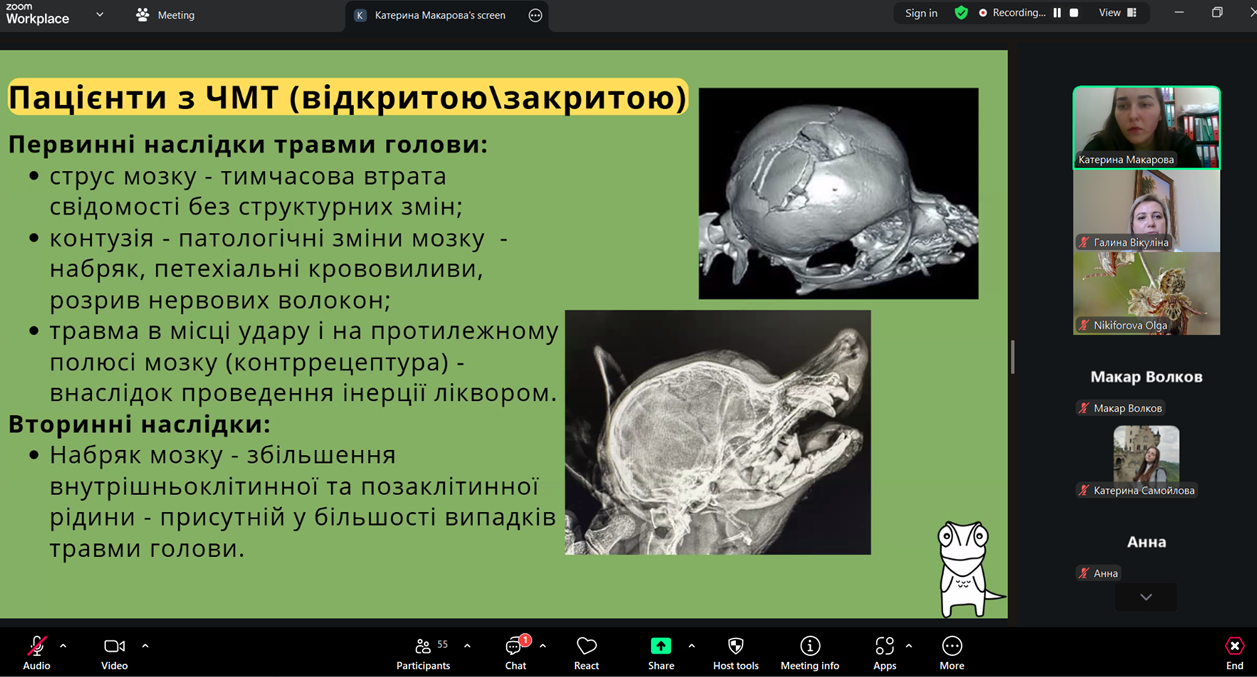Click the muted mic icon beside Nikiforova Olga

(x=1084, y=325)
